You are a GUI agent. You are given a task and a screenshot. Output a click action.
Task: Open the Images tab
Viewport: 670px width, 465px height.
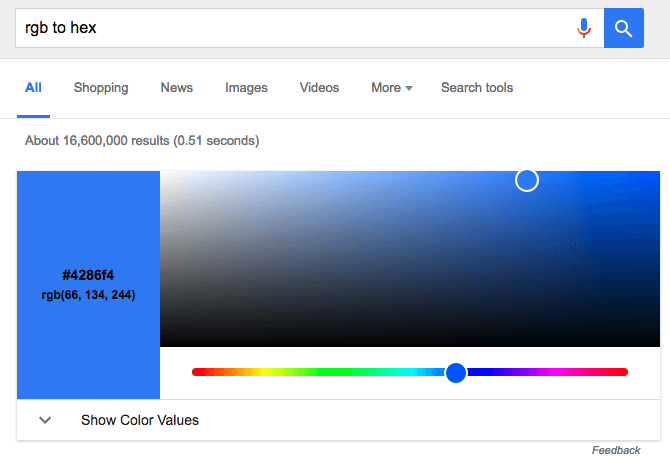(246, 88)
